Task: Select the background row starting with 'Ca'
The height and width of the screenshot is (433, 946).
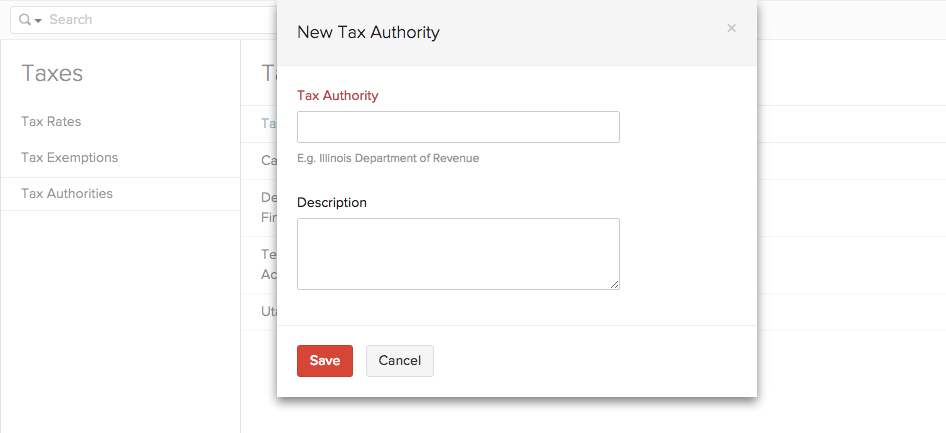Action: [x=268, y=160]
